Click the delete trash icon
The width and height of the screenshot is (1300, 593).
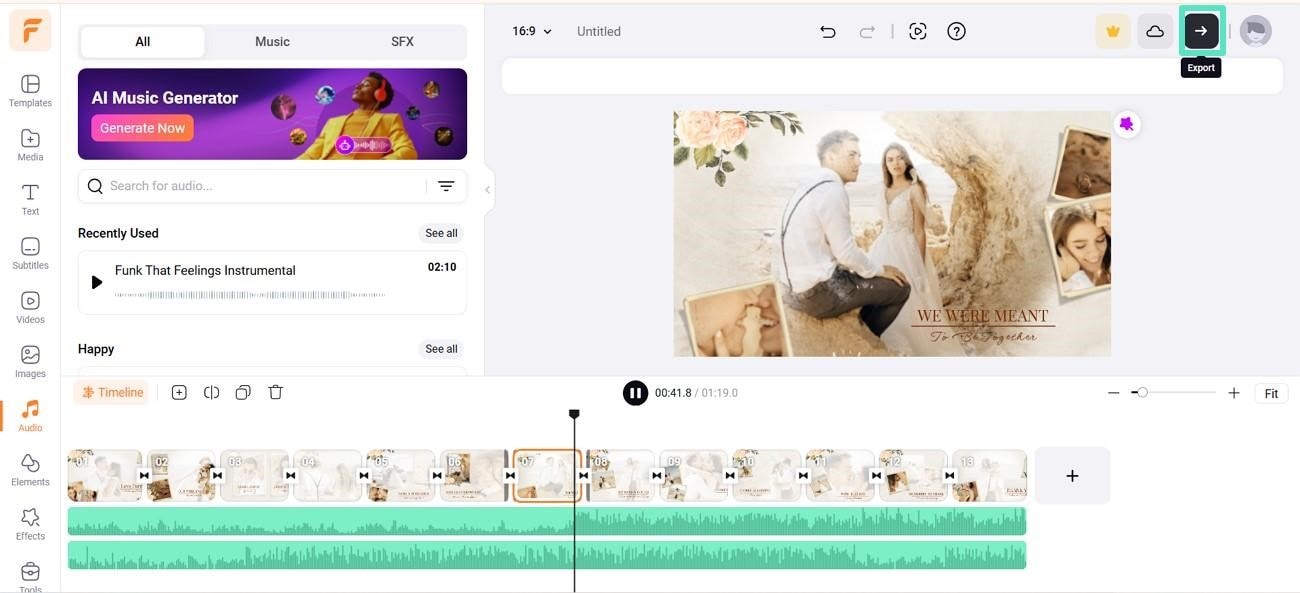pyautogui.click(x=276, y=393)
